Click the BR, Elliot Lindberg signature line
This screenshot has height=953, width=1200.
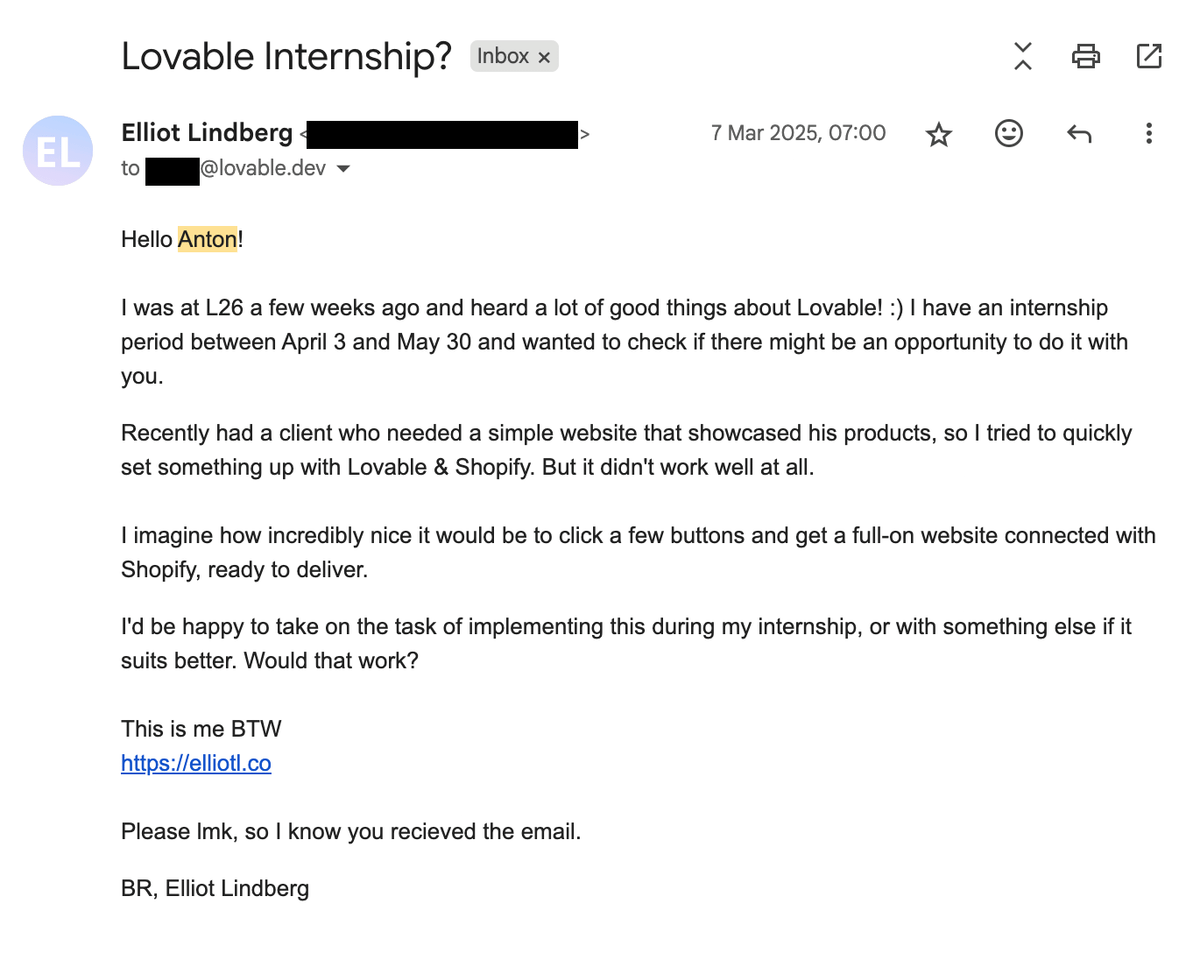pos(215,888)
